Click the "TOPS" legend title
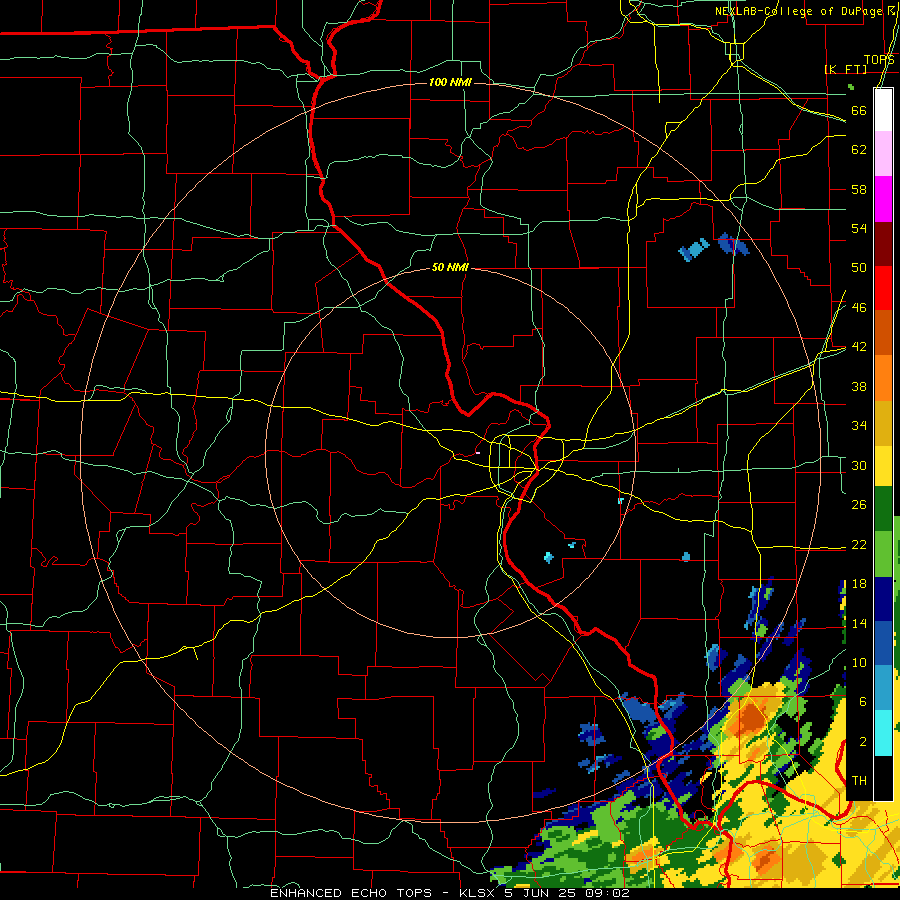Image resolution: width=900 pixels, height=900 pixels. pos(879,60)
